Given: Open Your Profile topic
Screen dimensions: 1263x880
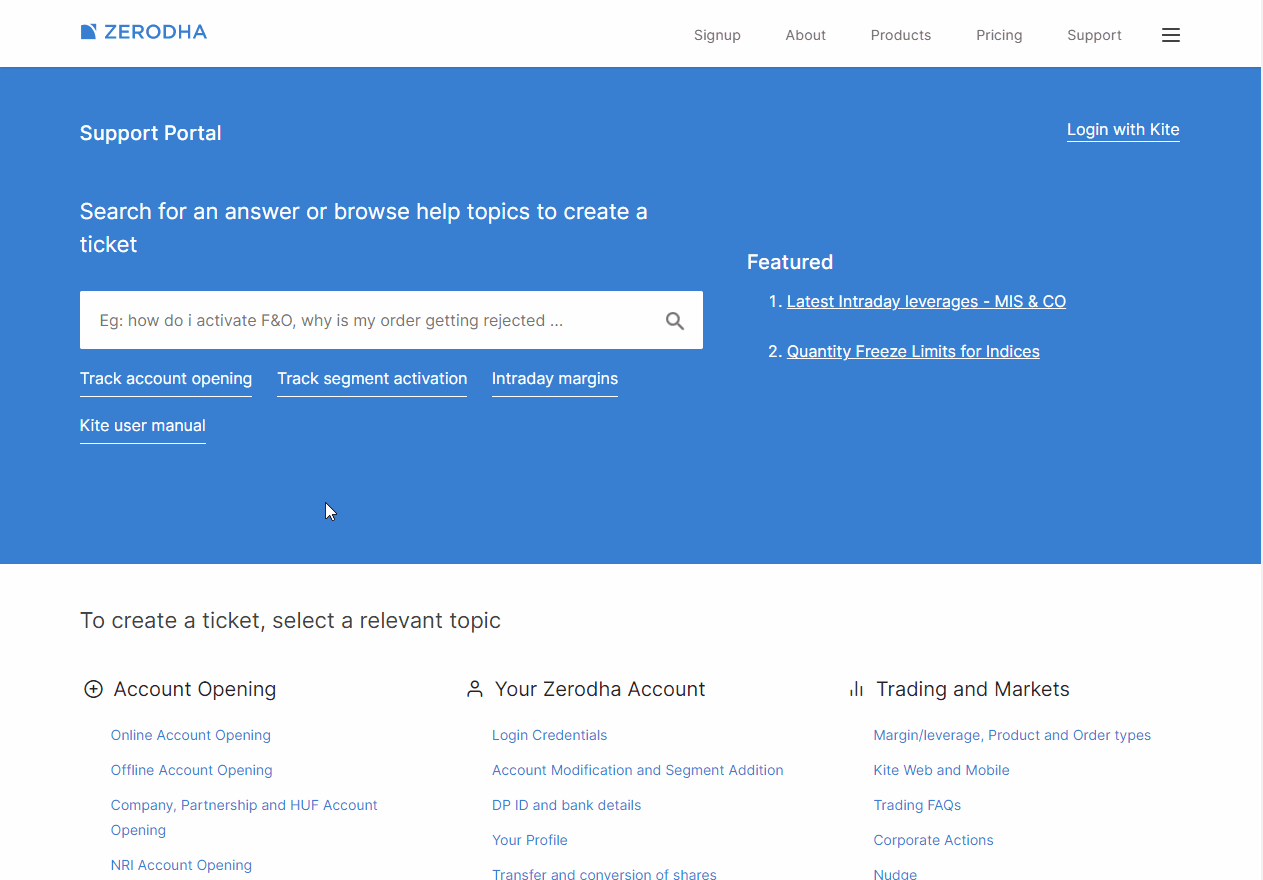Looking at the screenshot, I should coord(530,840).
